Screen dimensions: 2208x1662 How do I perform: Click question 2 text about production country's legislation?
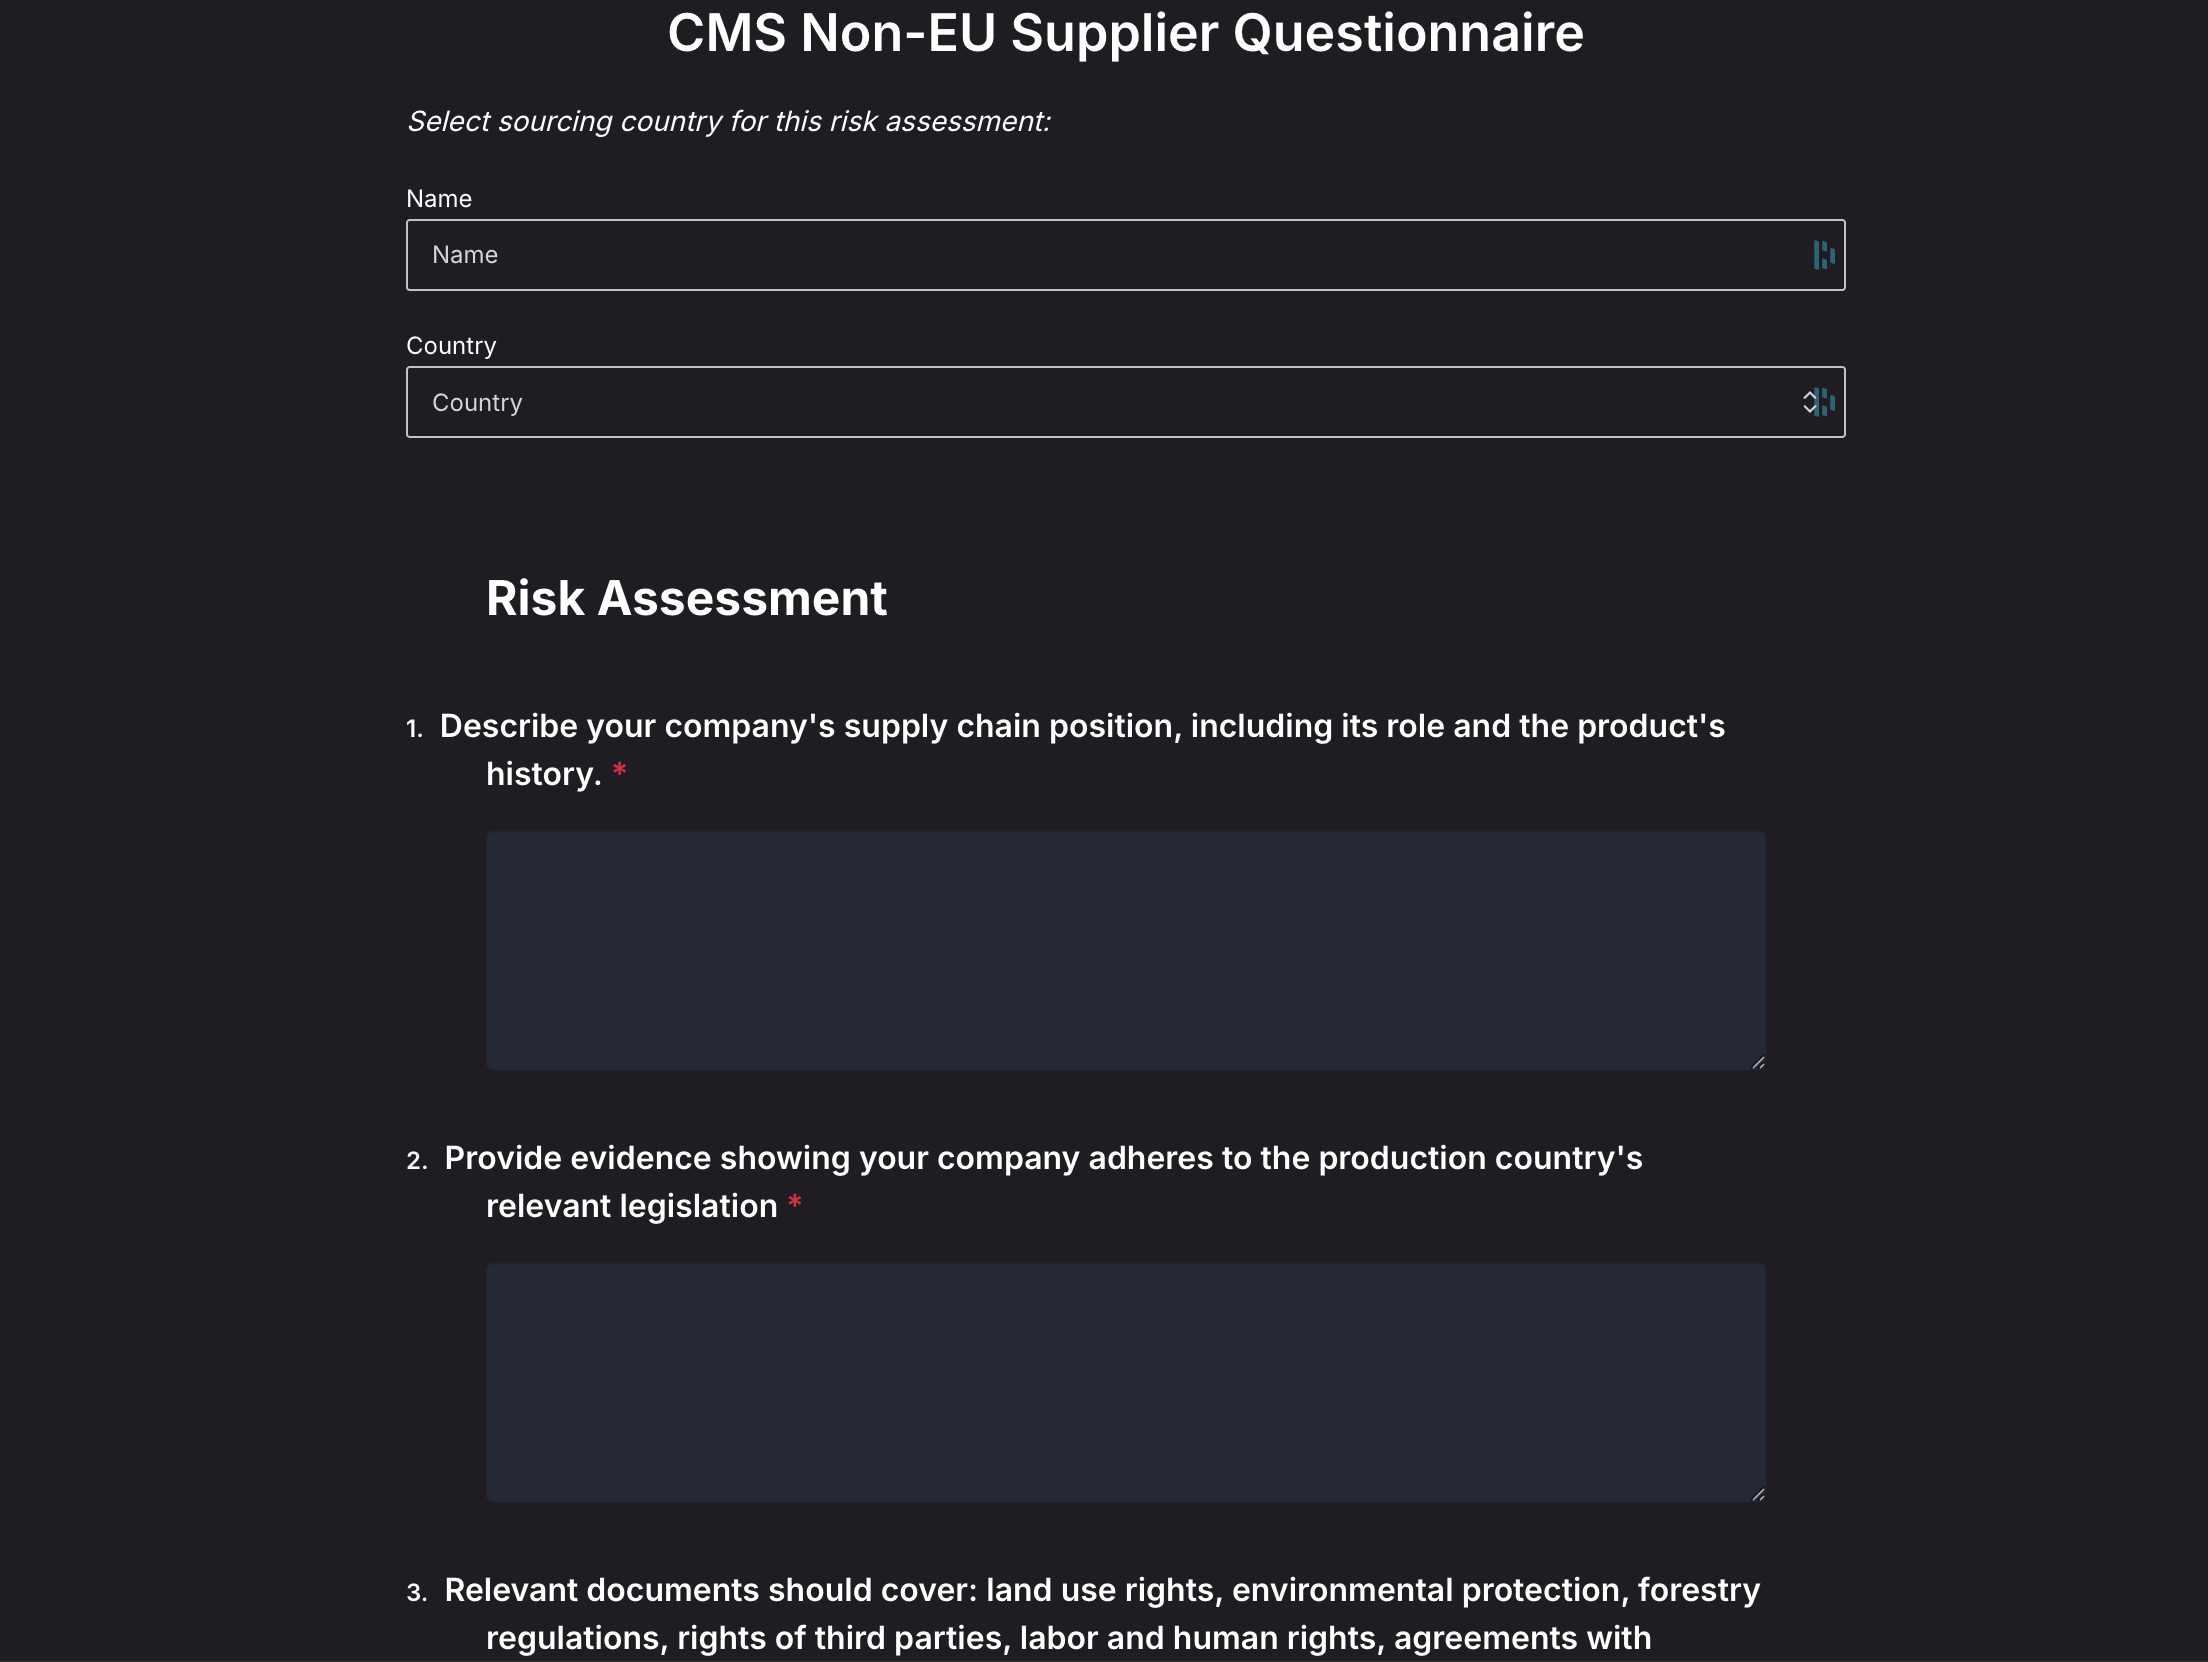pyautogui.click(x=1043, y=1158)
